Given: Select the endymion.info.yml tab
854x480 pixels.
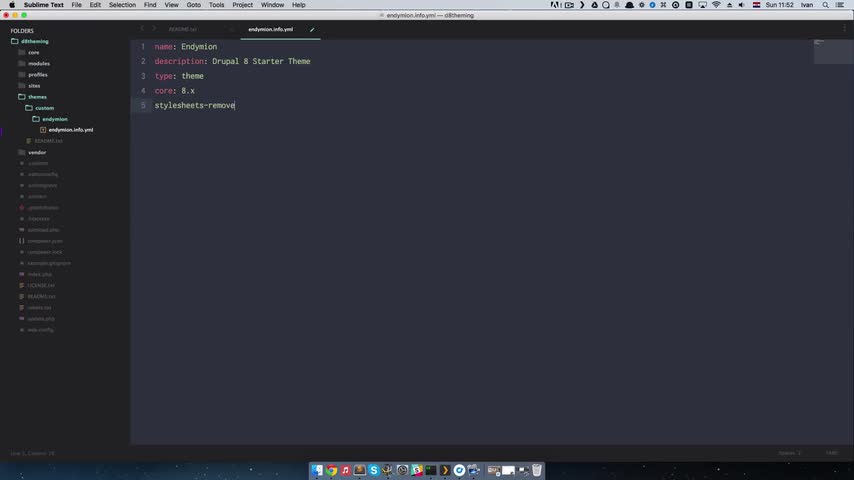Looking at the screenshot, I should (x=271, y=29).
